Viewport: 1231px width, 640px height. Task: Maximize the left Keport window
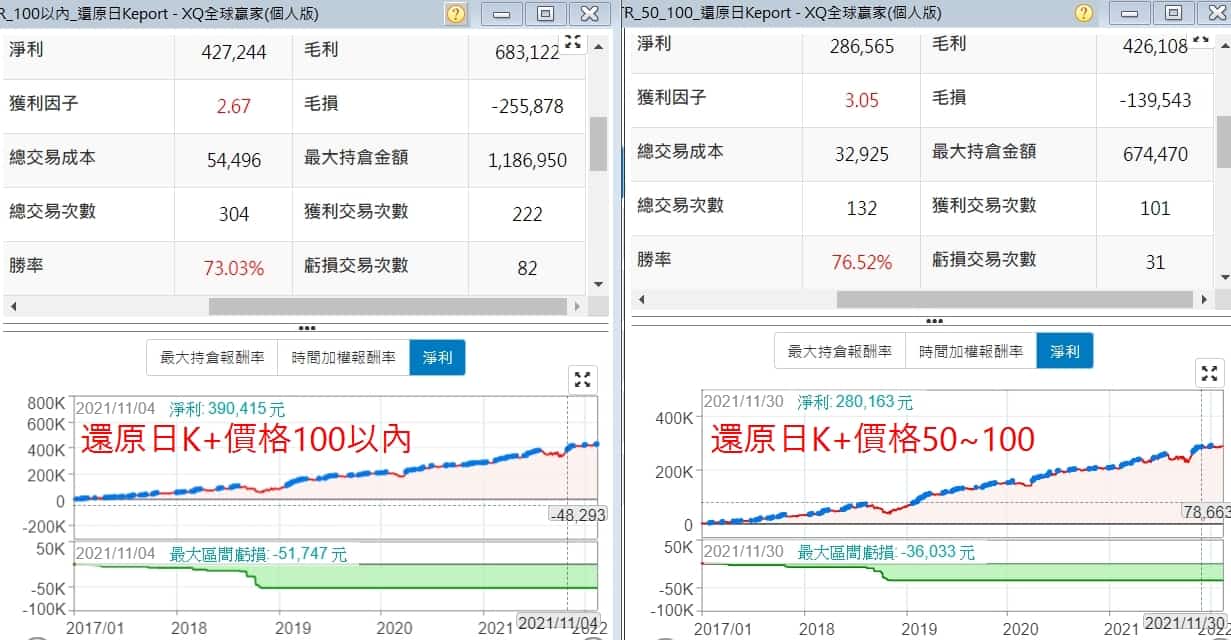545,14
